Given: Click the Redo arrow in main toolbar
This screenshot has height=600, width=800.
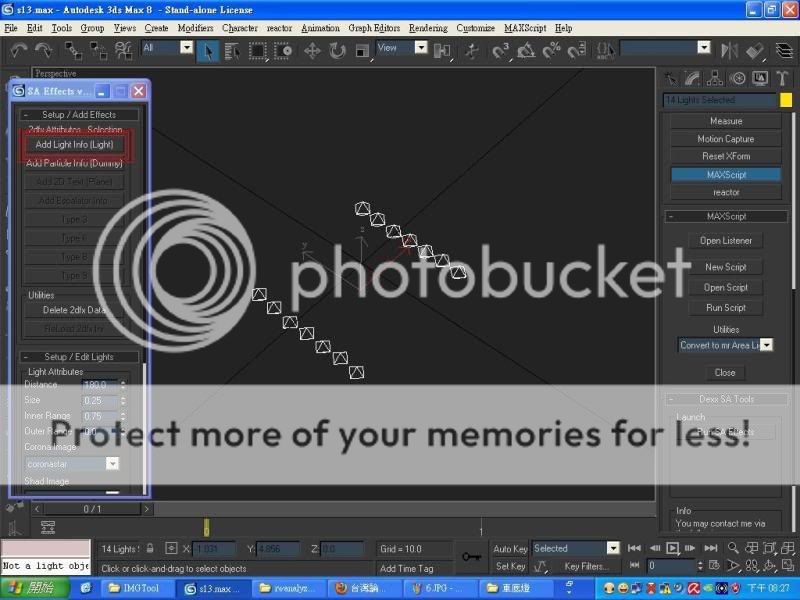Looking at the screenshot, I should (43, 49).
